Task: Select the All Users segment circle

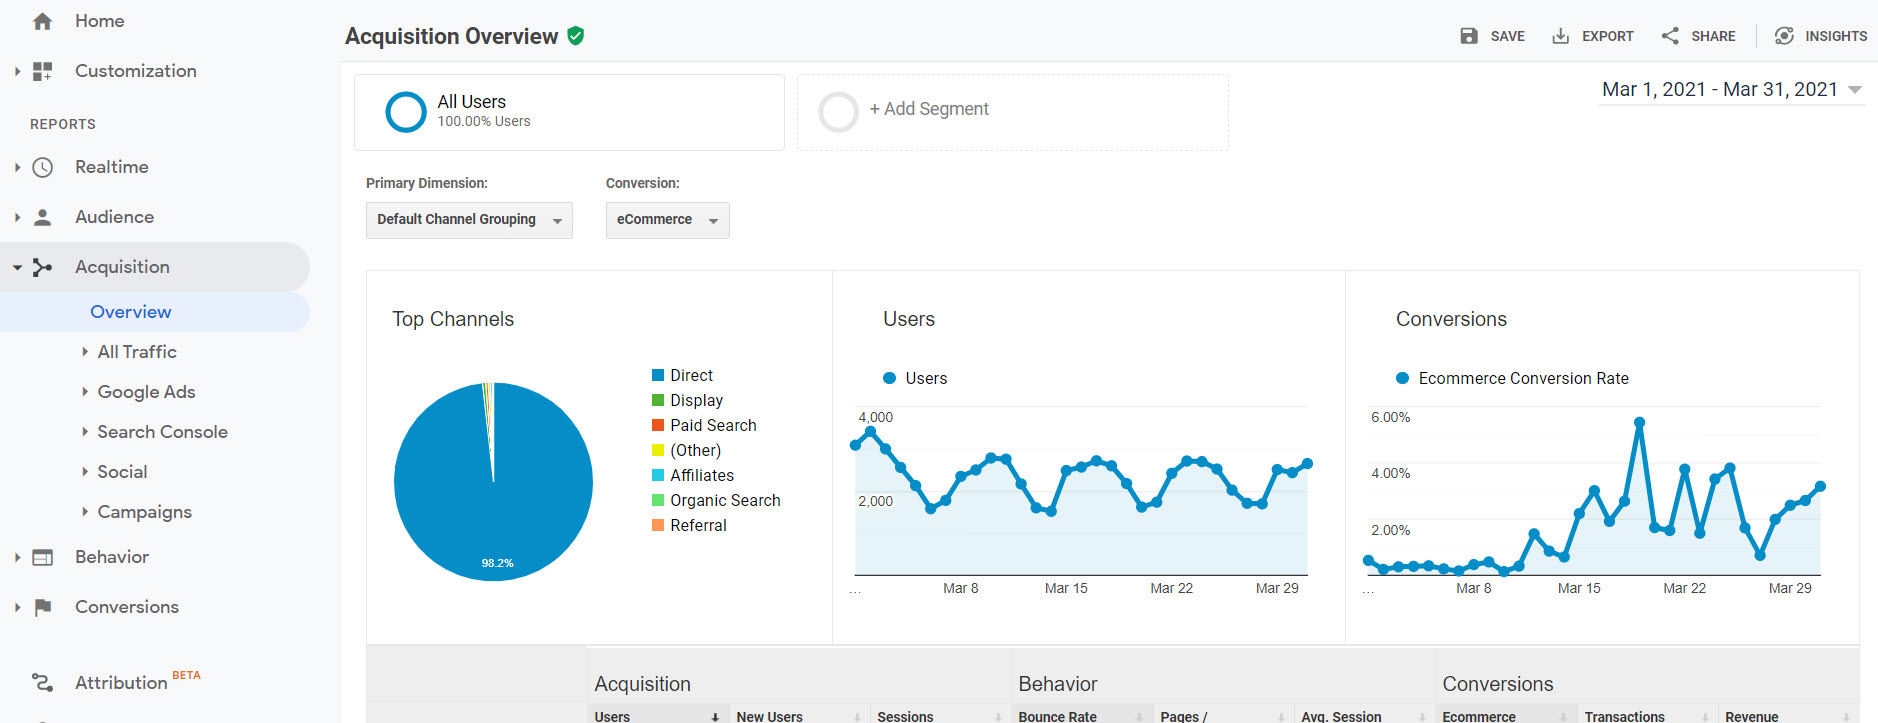Action: pos(406,112)
